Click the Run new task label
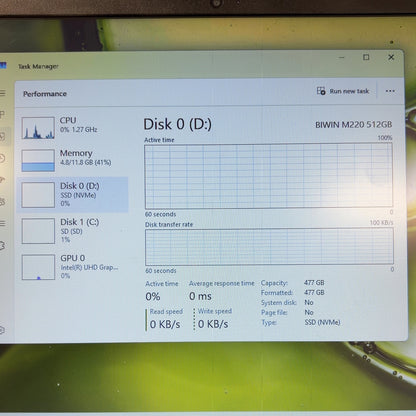This screenshot has height=416, width=416. coord(349,91)
